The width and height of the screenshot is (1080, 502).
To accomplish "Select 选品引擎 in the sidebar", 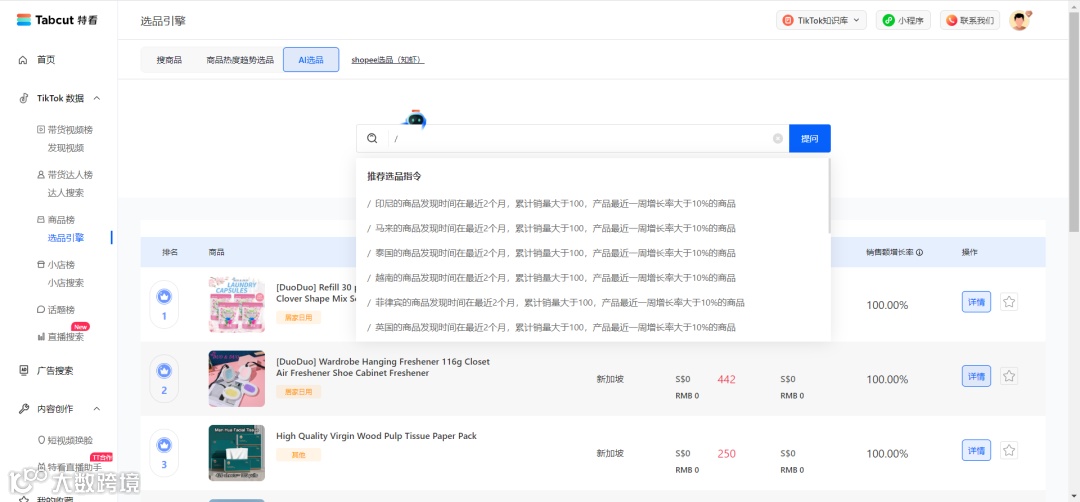I will pos(65,238).
